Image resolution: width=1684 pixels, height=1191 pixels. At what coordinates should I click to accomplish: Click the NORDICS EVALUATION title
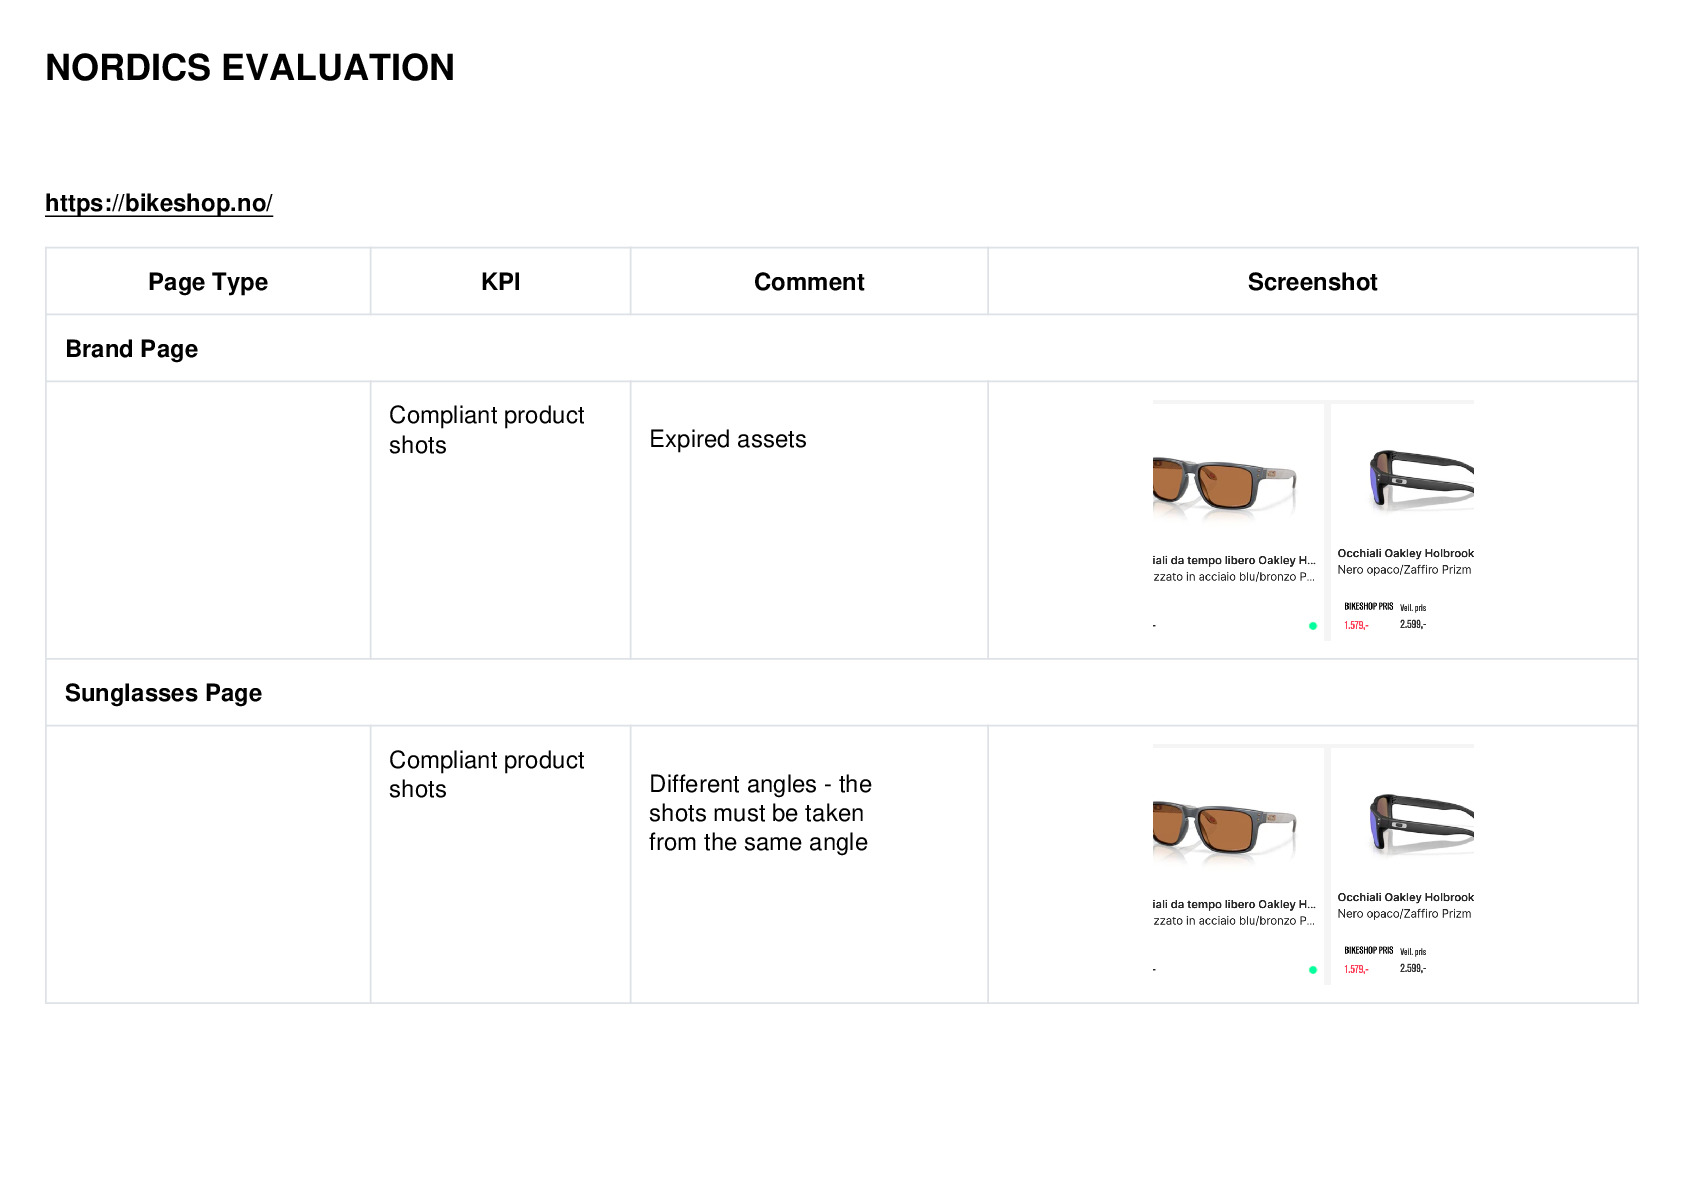click(250, 68)
